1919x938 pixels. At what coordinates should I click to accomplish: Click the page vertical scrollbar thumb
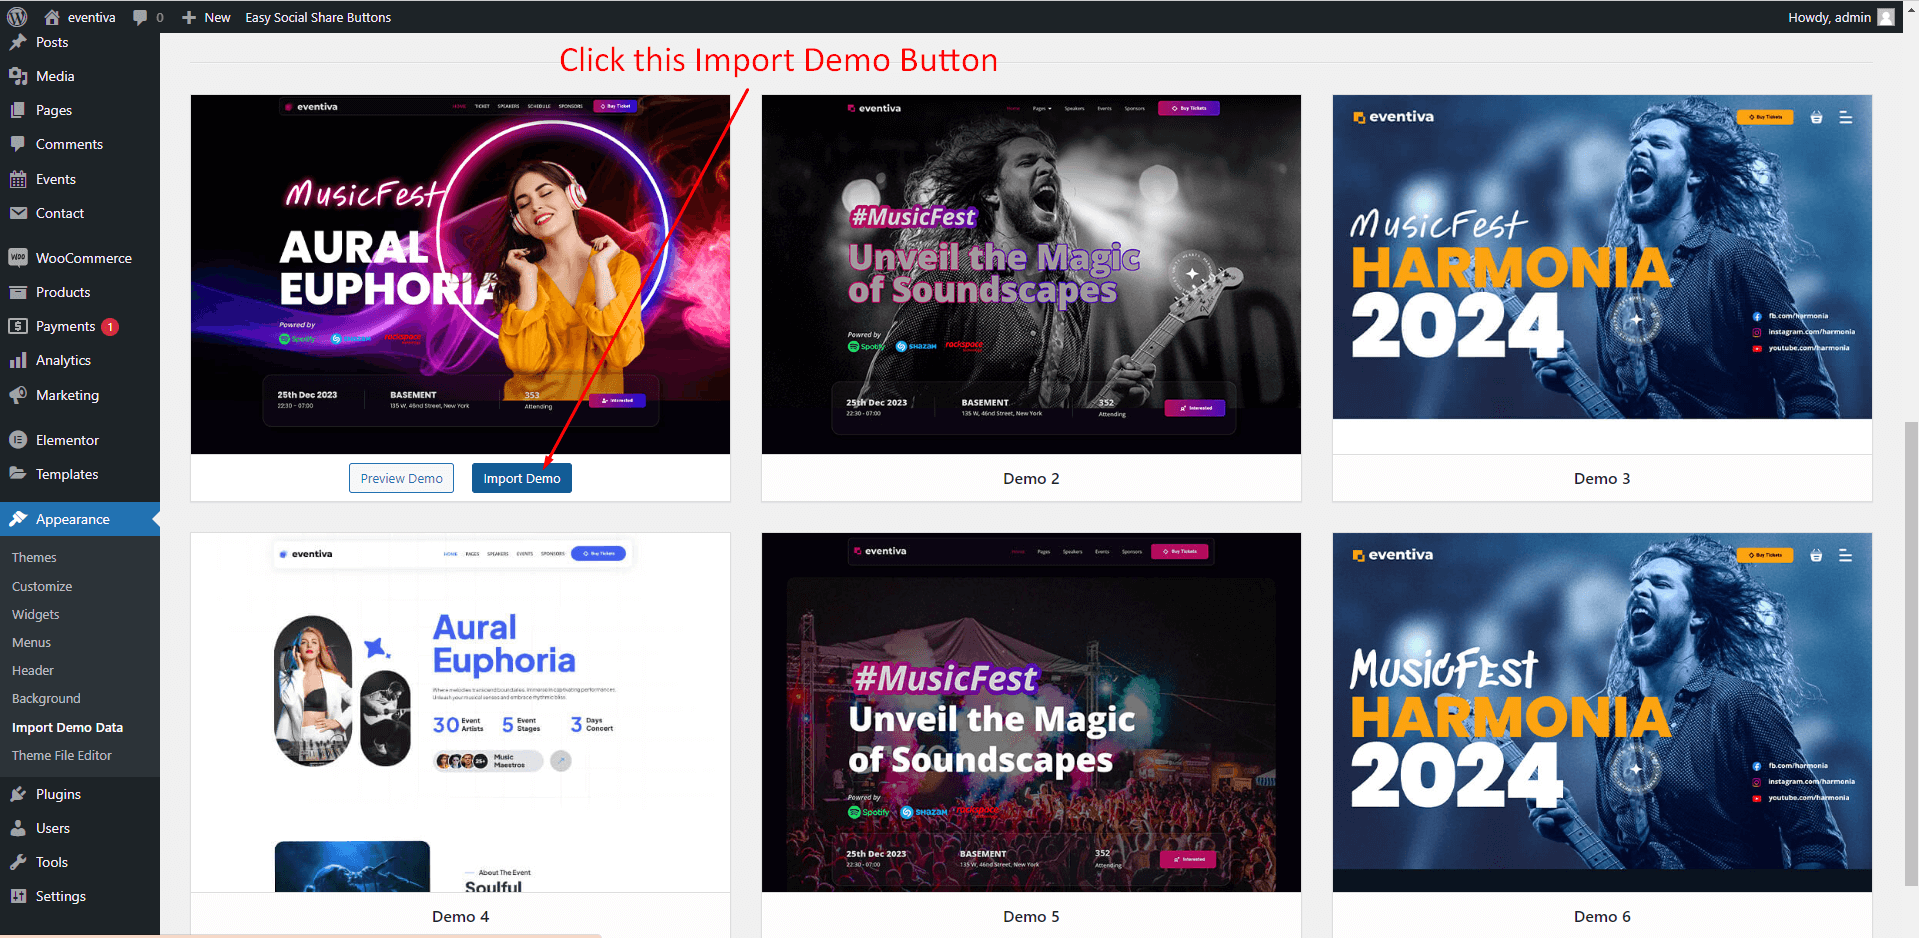(1911, 654)
